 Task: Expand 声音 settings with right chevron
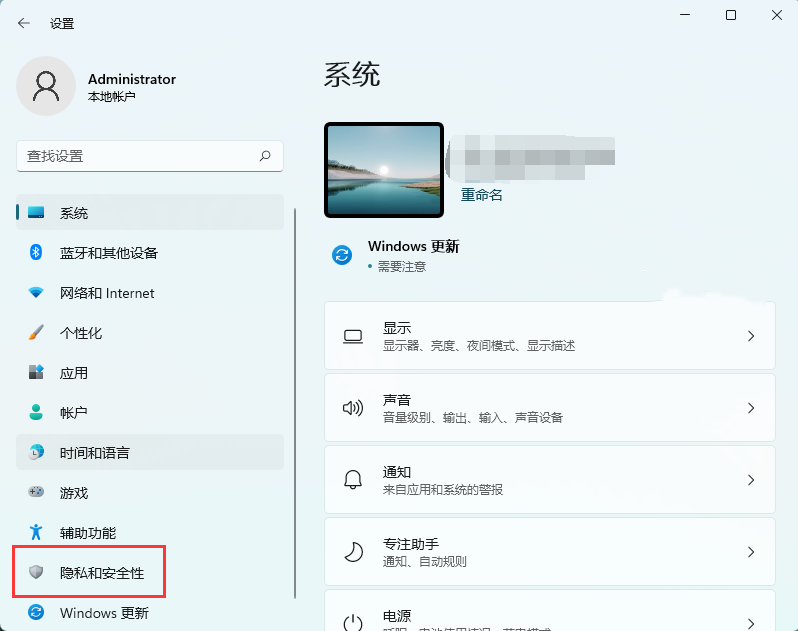(751, 408)
